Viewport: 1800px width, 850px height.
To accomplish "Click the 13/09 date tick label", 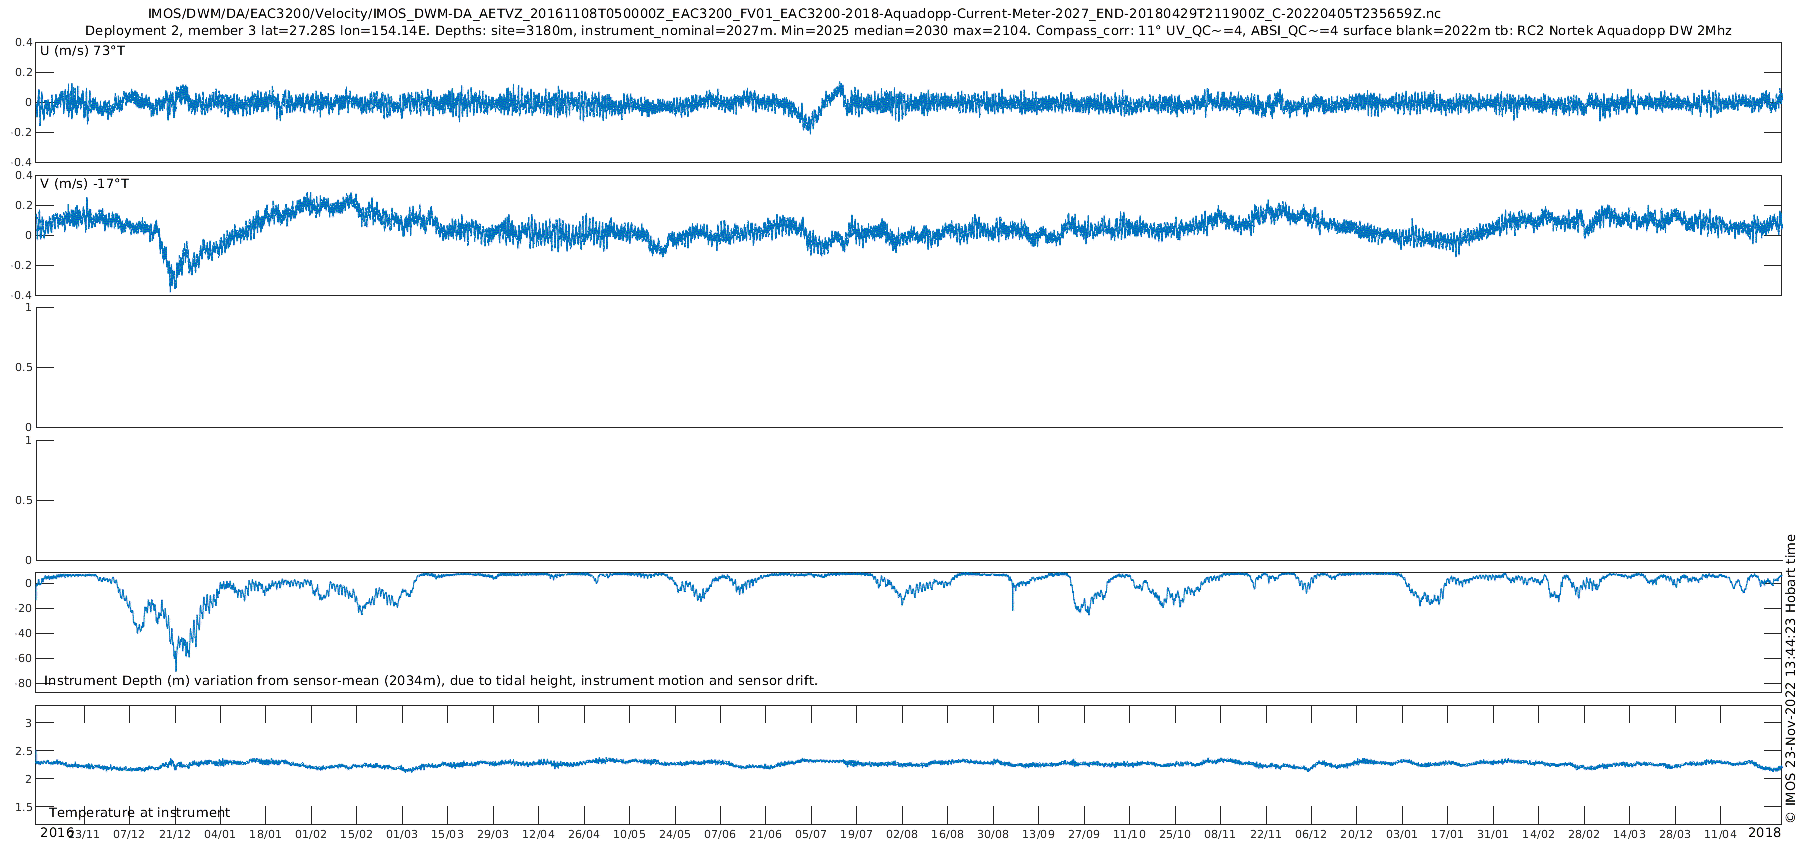I will 1039,835.
